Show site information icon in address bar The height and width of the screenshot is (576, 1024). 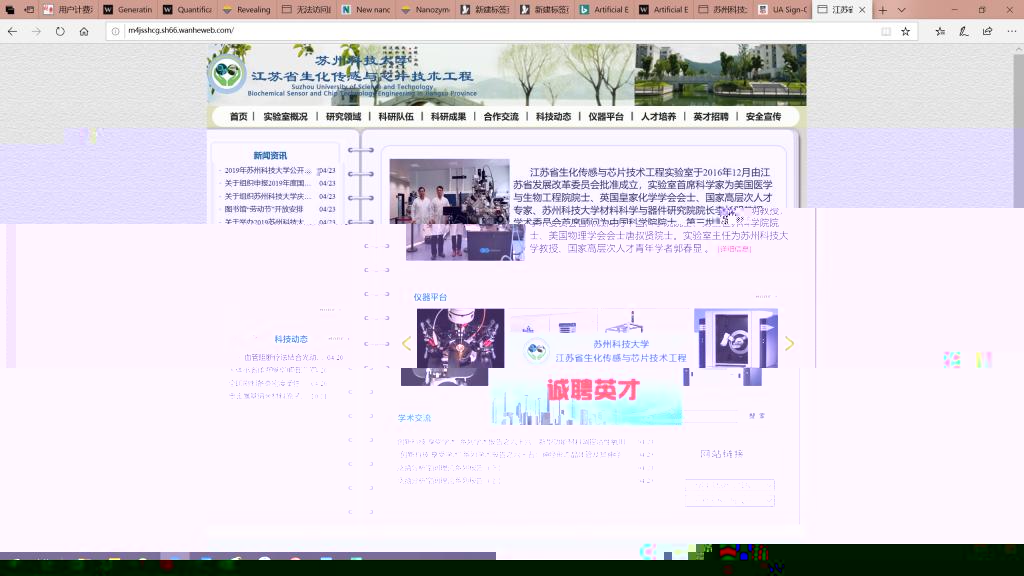click(x=116, y=31)
